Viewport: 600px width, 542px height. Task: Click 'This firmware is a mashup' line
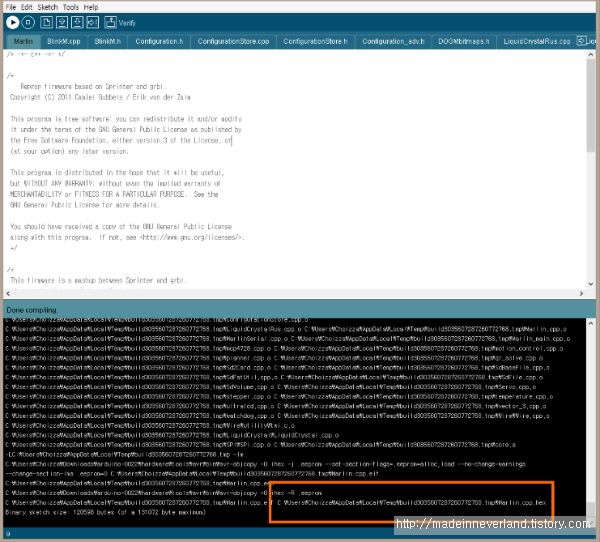(99, 280)
